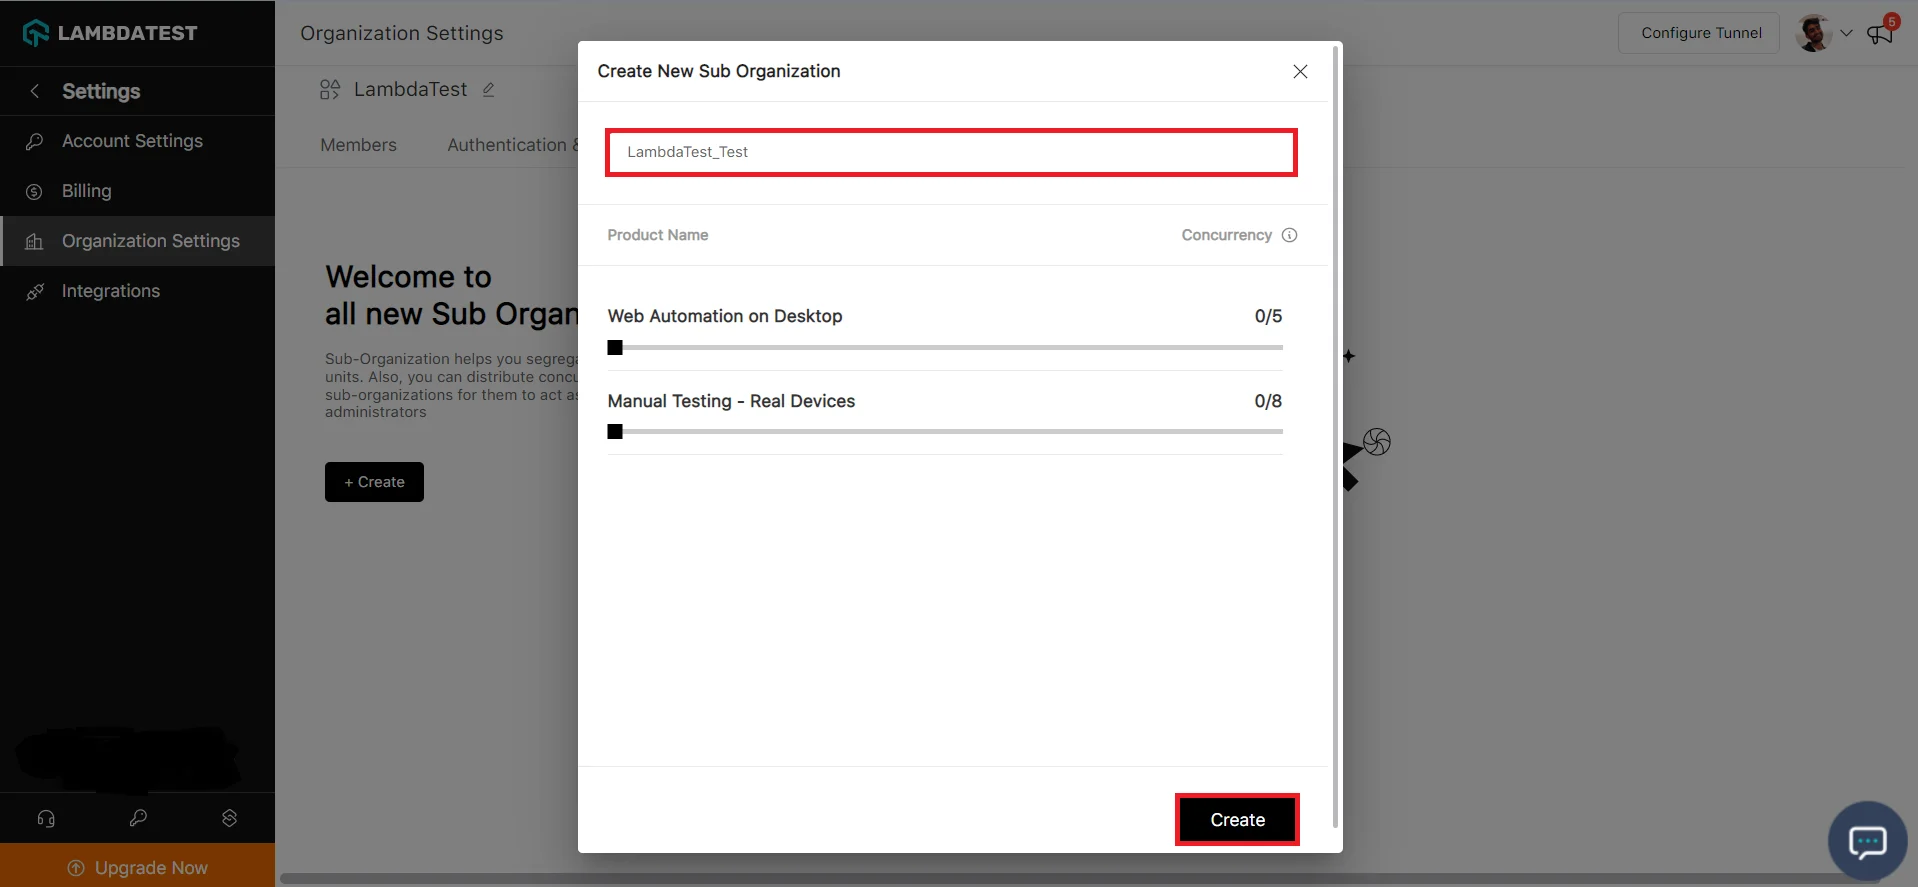Click the Upgrade Now banner
Image resolution: width=1918 pixels, height=887 pixels.
(x=138, y=867)
